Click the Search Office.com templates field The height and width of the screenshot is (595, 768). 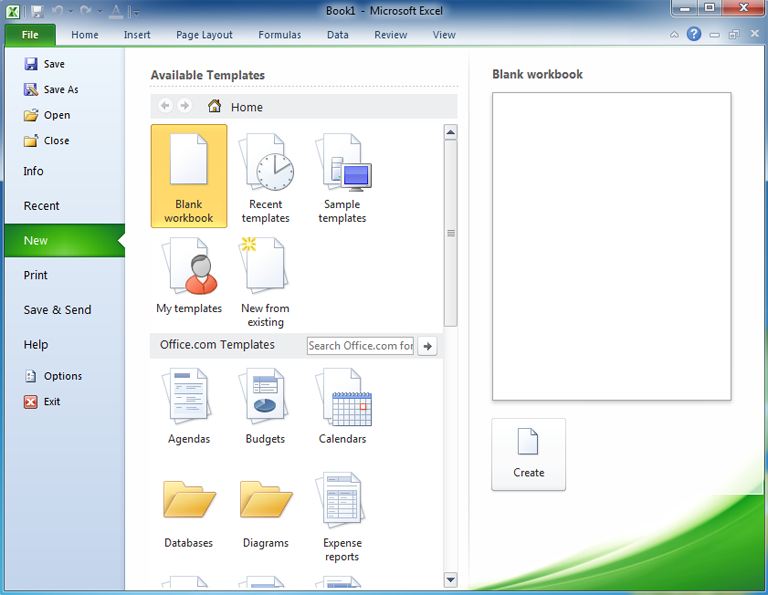click(360, 346)
